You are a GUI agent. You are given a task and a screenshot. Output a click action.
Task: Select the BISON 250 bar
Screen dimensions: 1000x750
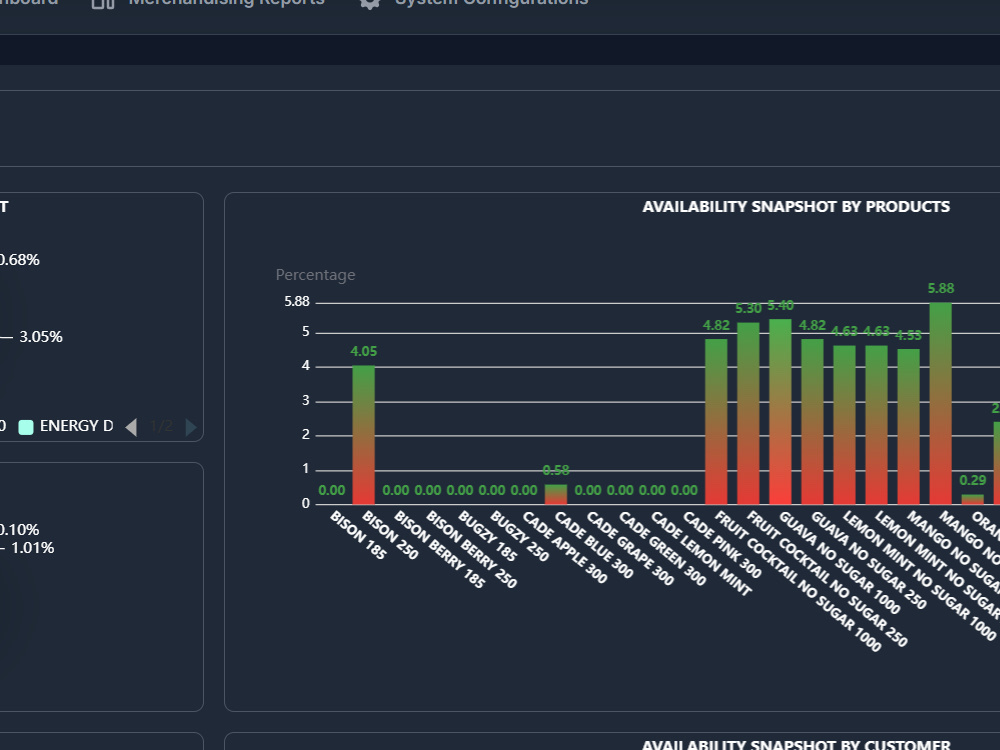click(364, 435)
